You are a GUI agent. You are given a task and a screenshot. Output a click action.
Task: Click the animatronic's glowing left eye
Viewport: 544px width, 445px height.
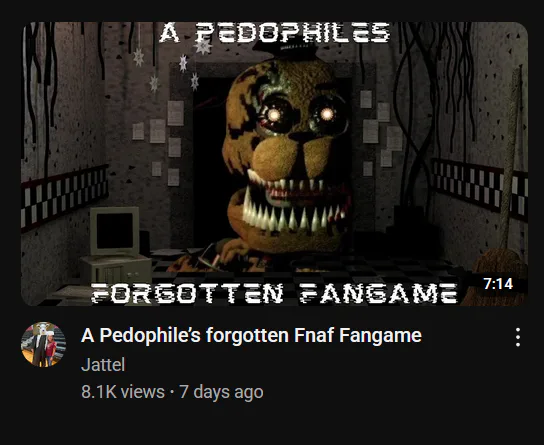pos(274,115)
